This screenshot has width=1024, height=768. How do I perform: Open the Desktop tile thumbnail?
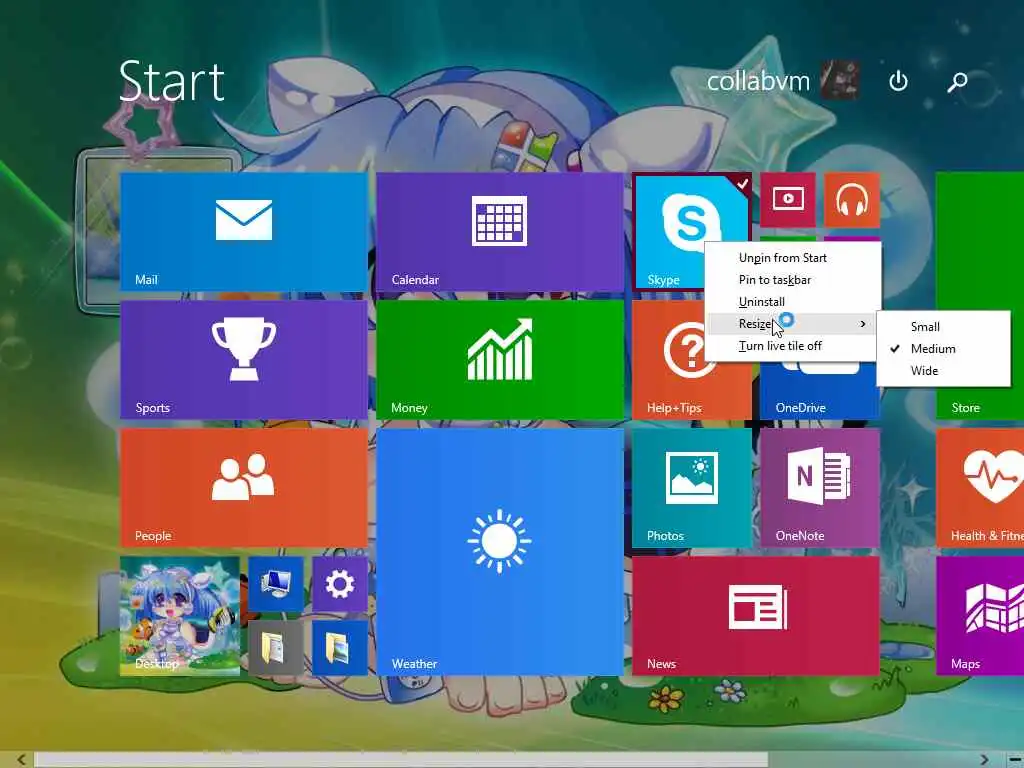point(180,615)
